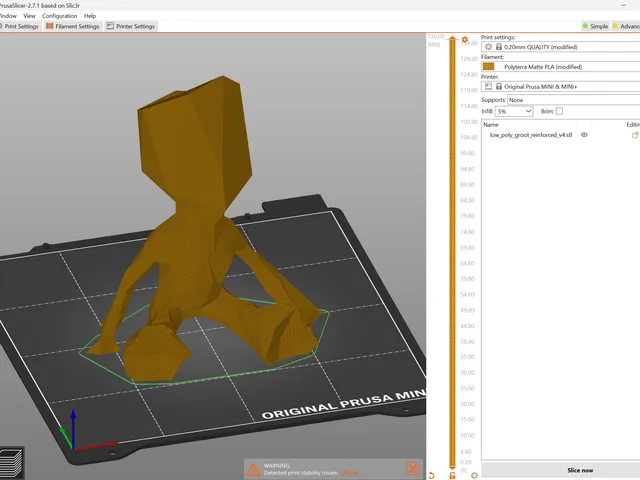640x480 pixels.
Task: Click the Printer Settings tab icon
Action: (110, 26)
